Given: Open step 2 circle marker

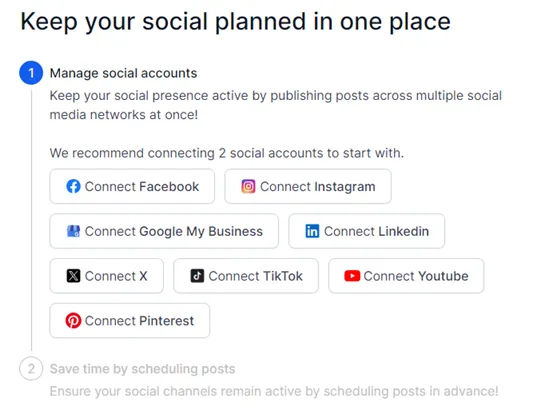Looking at the screenshot, I should pyautogui.click(x=31, y=369).
